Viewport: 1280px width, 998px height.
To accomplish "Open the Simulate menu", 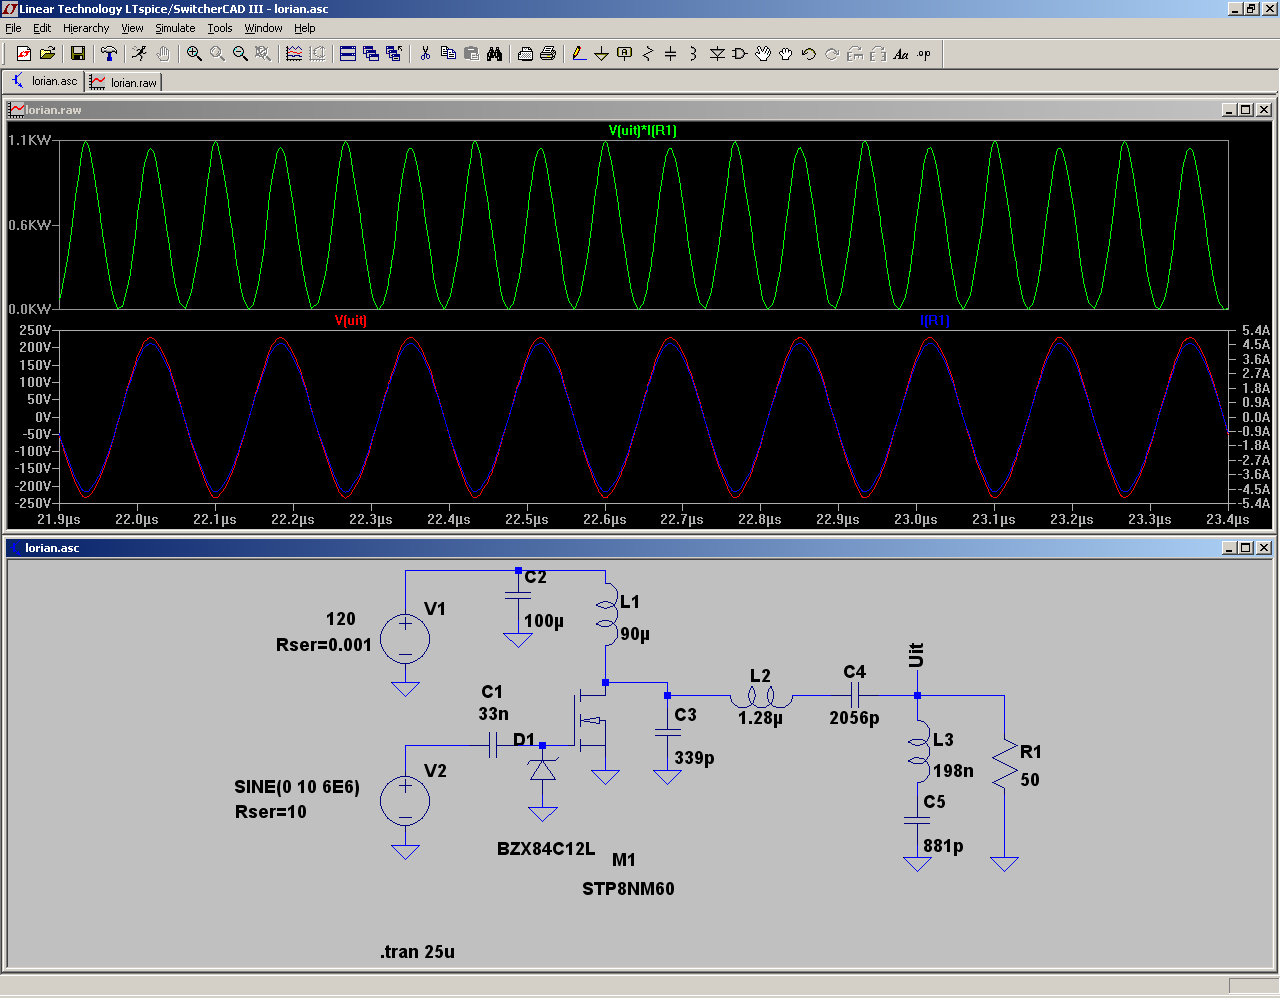I will click(x=175, y=28).
